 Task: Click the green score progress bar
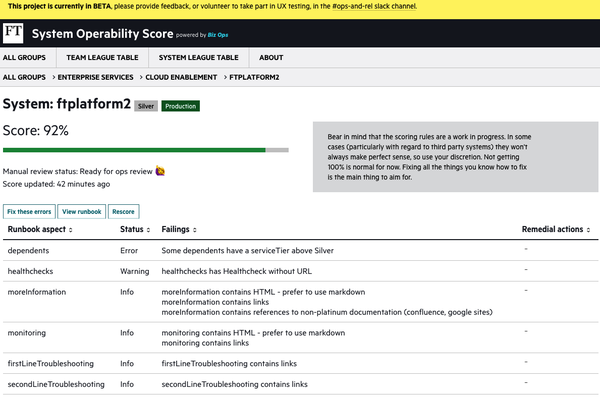click(x=134, y=150)
